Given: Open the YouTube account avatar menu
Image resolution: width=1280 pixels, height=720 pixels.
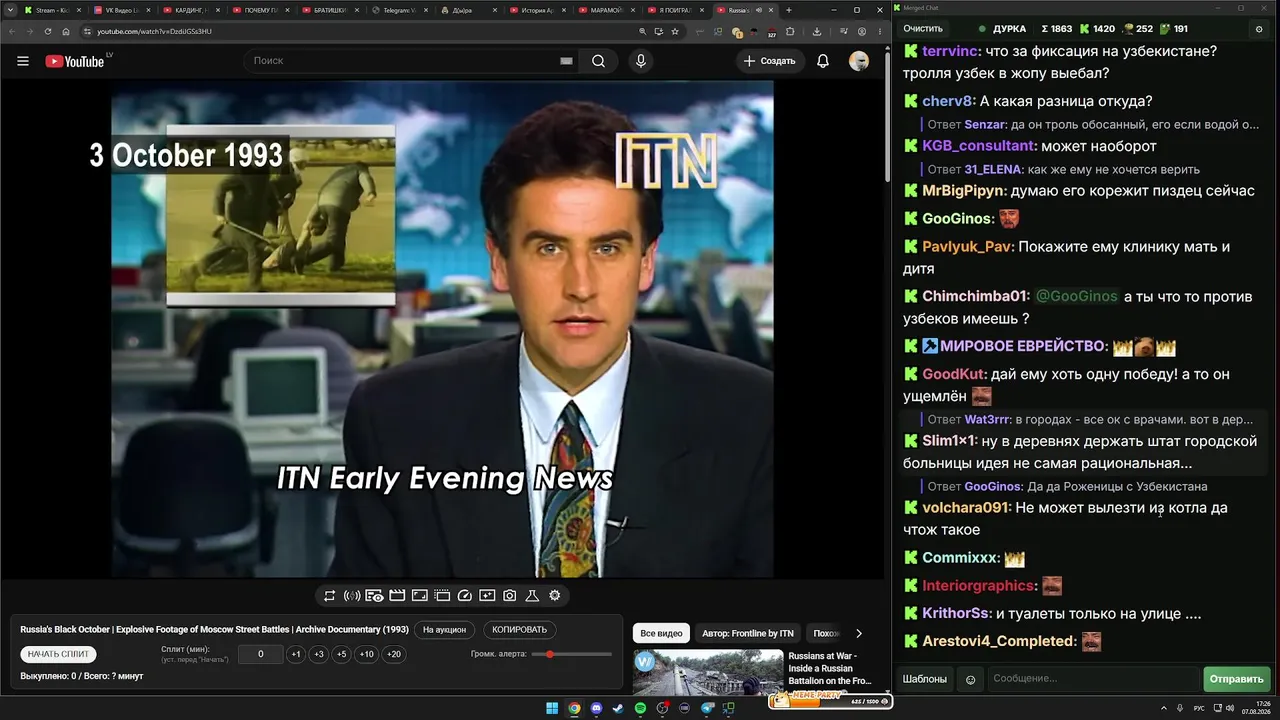Looking at the screenshot, I should point(859,61).
